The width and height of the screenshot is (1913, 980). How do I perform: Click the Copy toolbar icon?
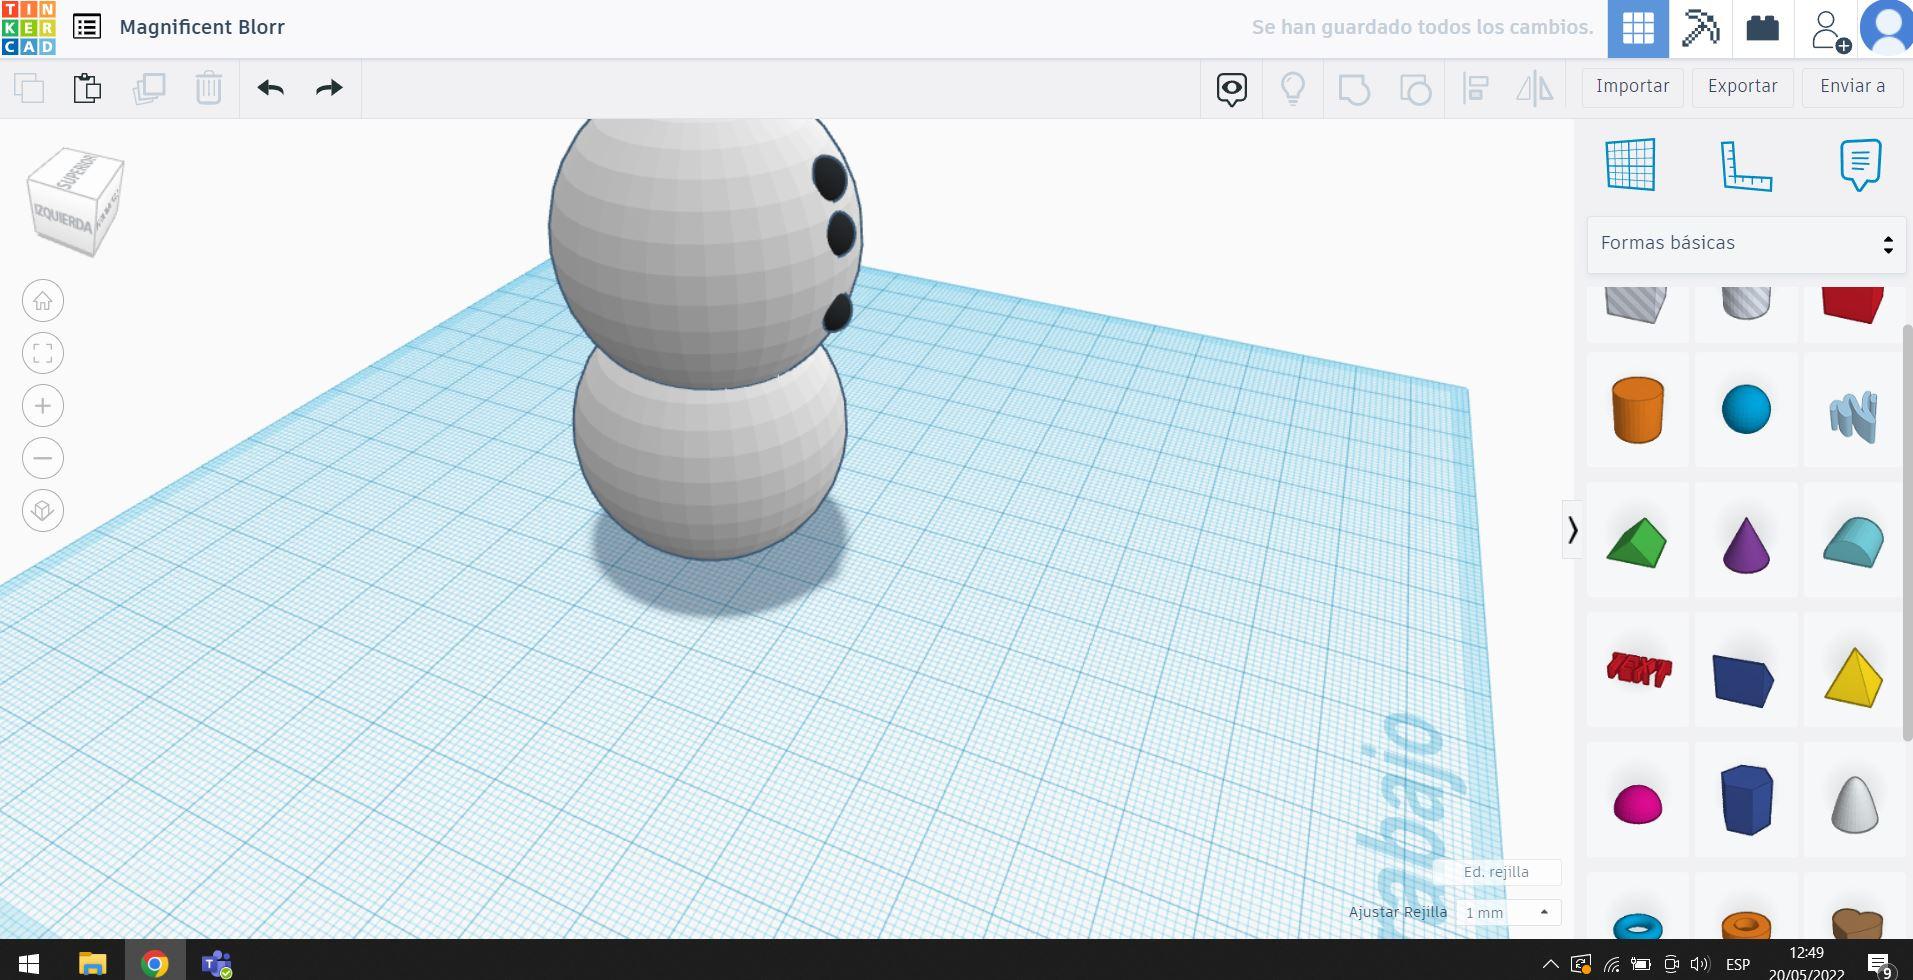29,88
